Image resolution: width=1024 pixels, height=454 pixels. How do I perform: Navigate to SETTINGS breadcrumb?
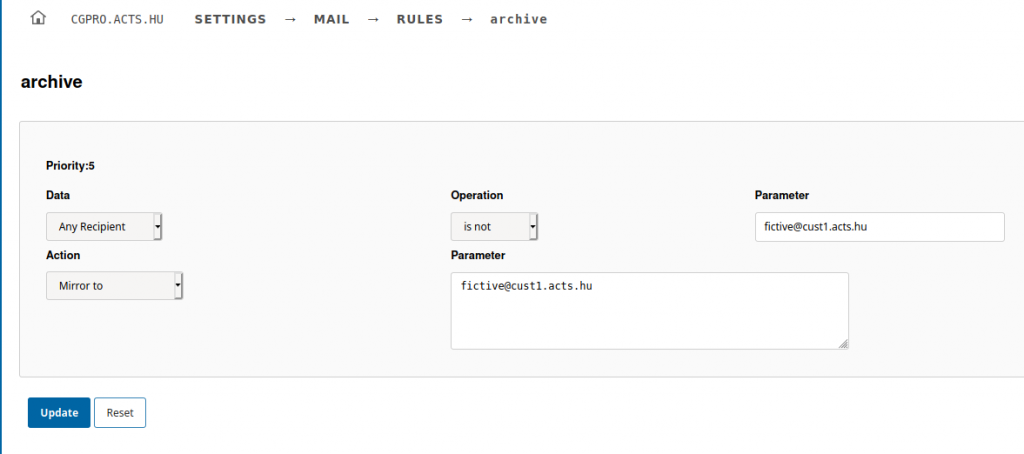click(231, 20)
